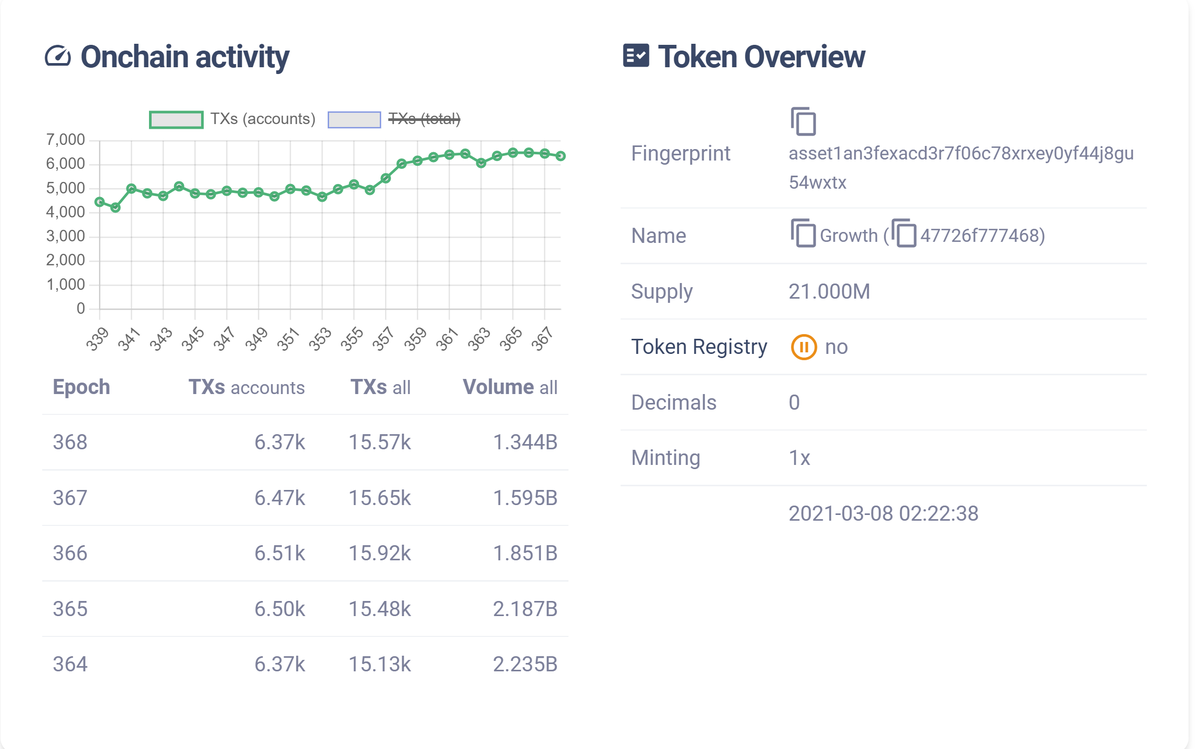Click the chart data point at epoch 357
The width and height of the screenshot is (1200, 749).
tap(386, 178)
